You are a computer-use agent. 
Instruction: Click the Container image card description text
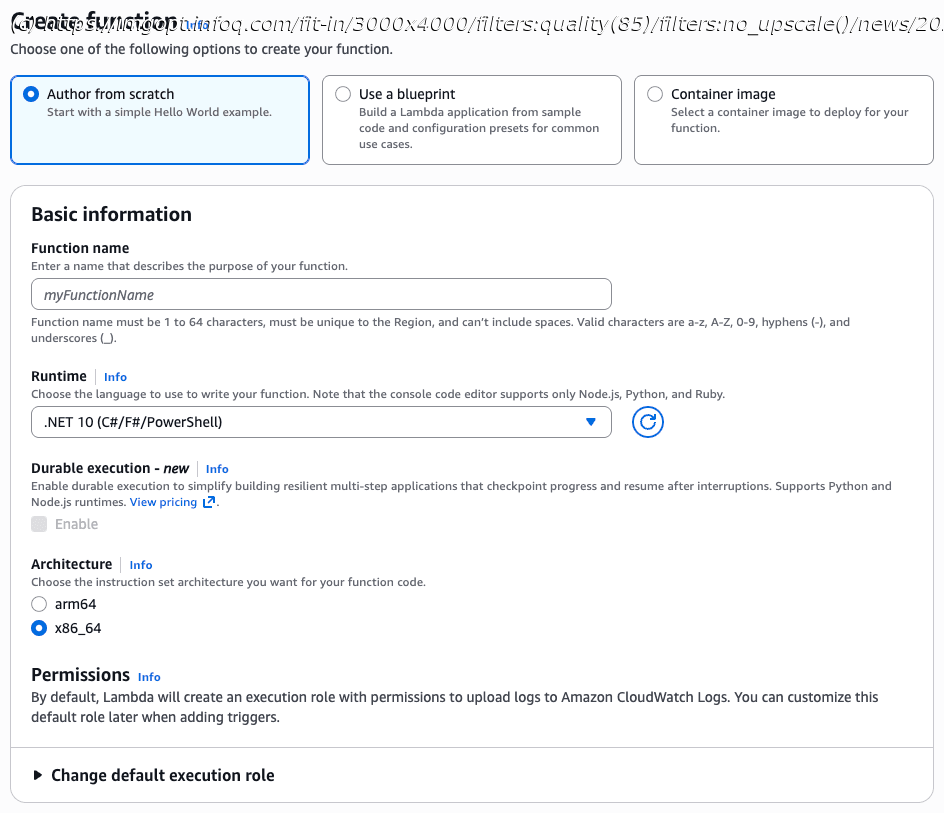point(789,120)
